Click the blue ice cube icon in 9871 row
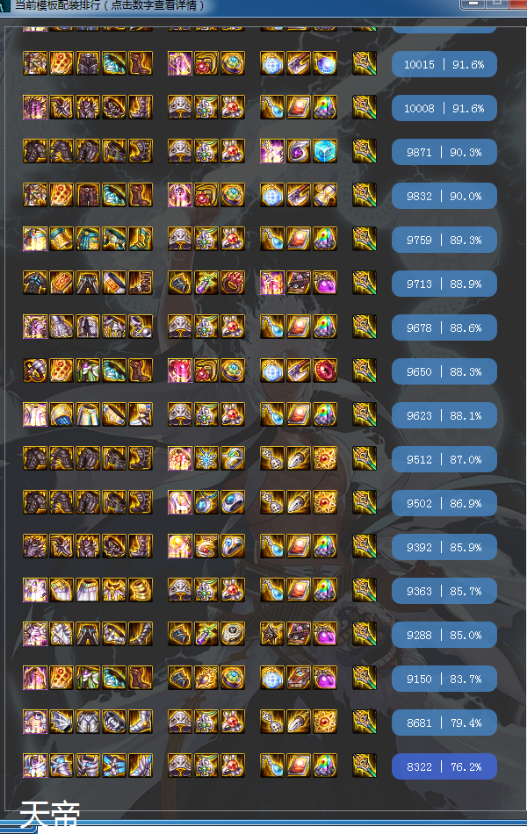 click(x=325, y=152)
